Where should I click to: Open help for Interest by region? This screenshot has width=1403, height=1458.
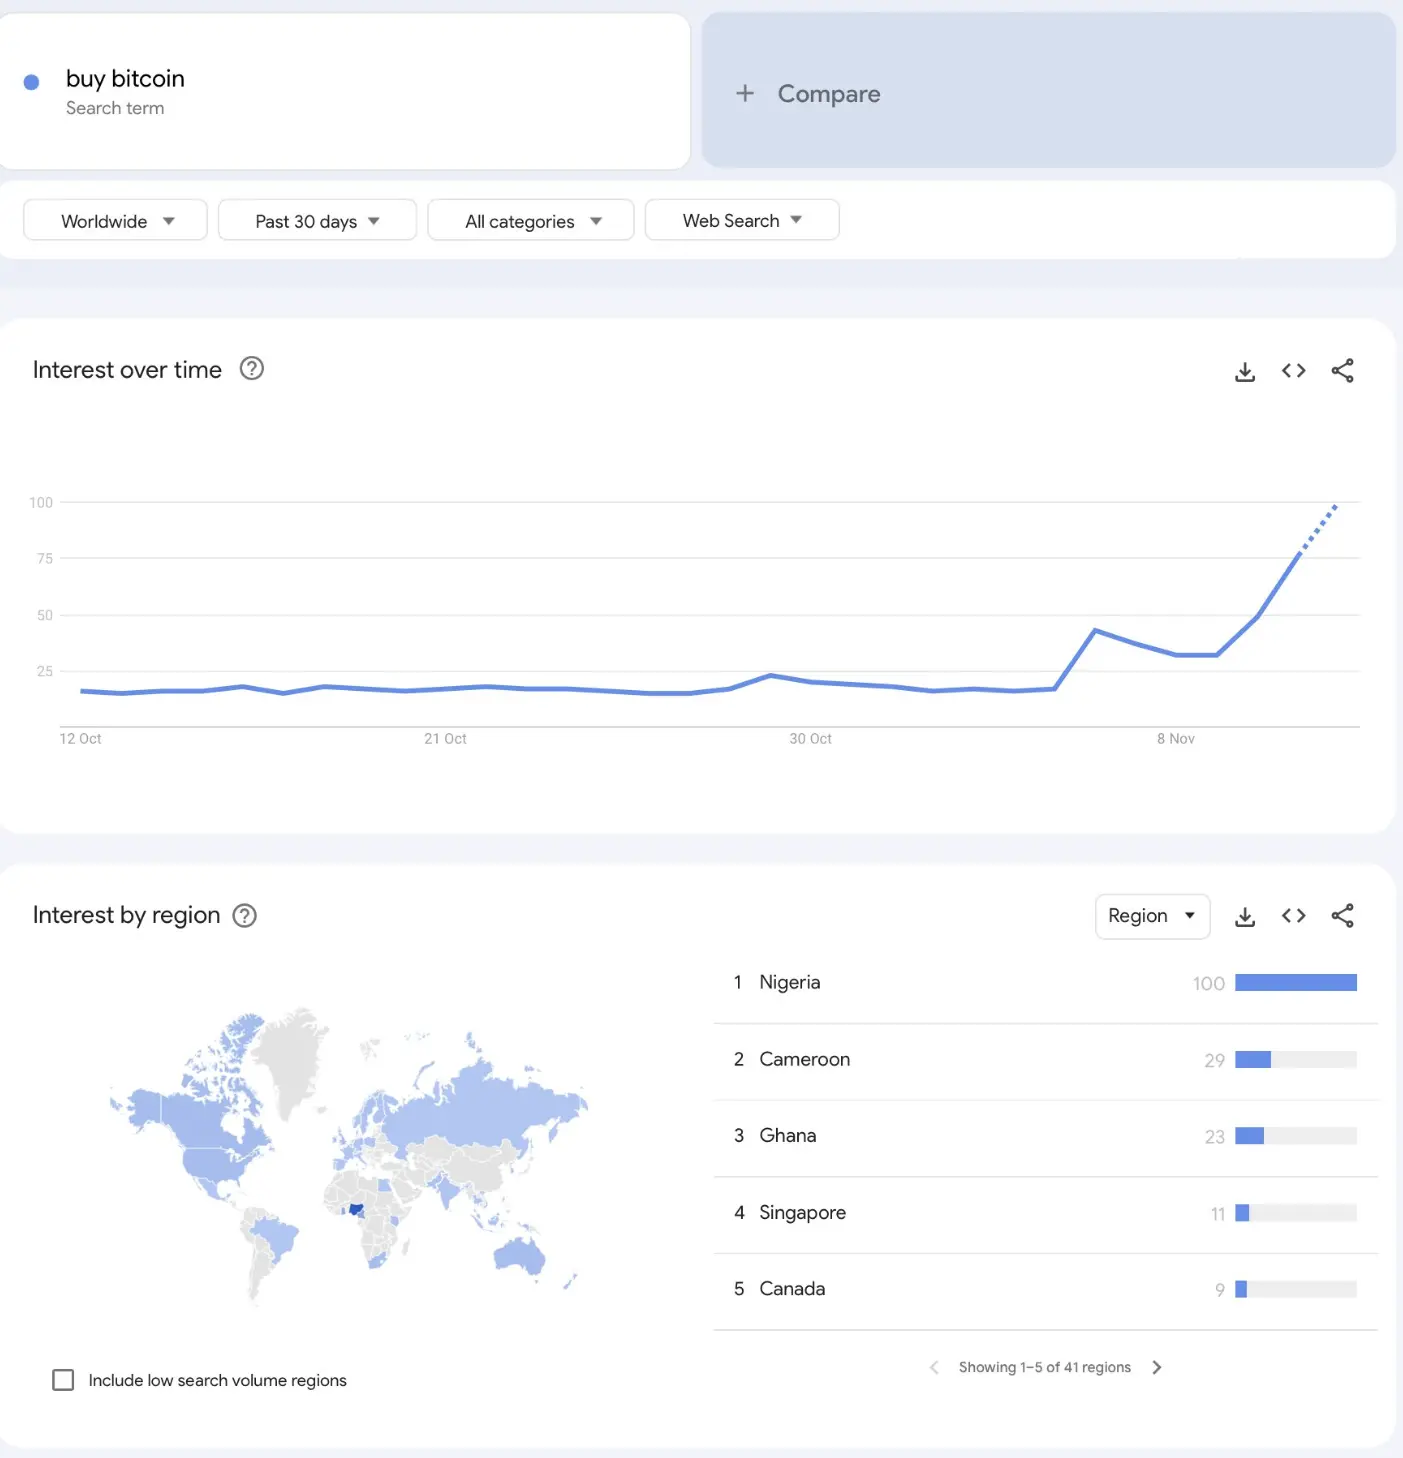click(x=245, y=916)
